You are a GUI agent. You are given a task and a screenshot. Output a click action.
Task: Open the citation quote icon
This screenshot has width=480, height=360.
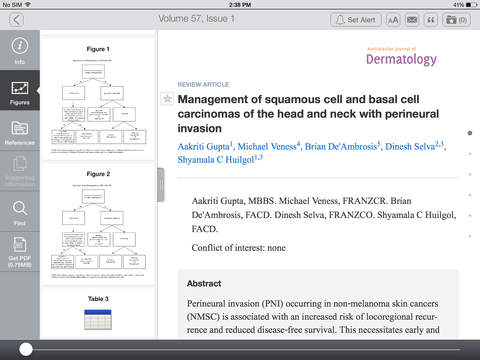[431, 20]
